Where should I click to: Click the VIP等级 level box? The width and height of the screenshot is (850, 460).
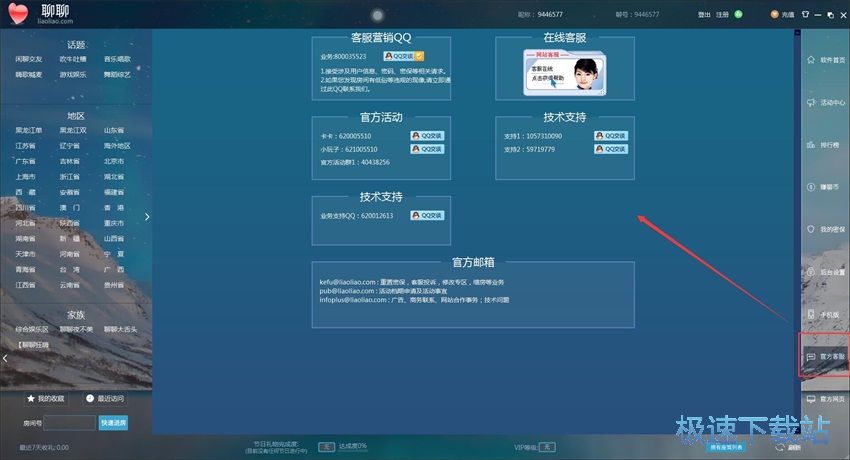(548, 447)
